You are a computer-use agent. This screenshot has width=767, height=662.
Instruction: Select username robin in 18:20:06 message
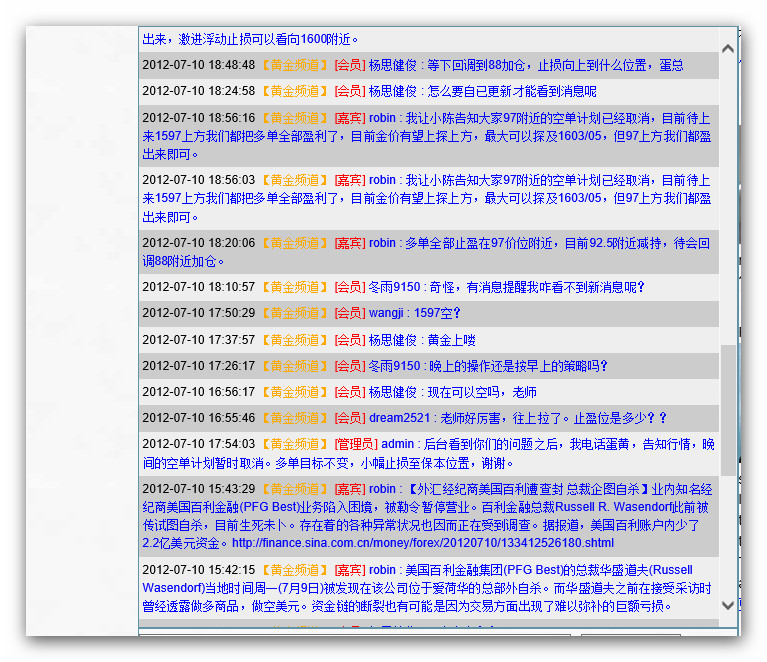(382, 243)
